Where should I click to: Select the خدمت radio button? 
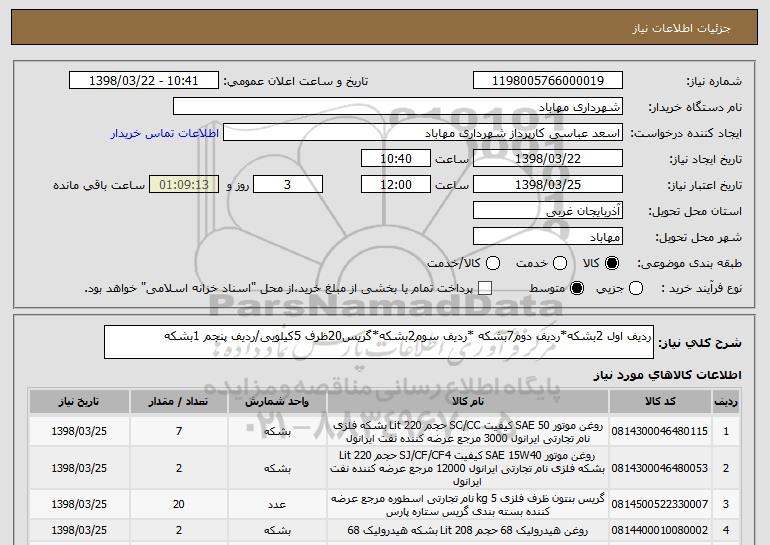(x=560, y=264)
